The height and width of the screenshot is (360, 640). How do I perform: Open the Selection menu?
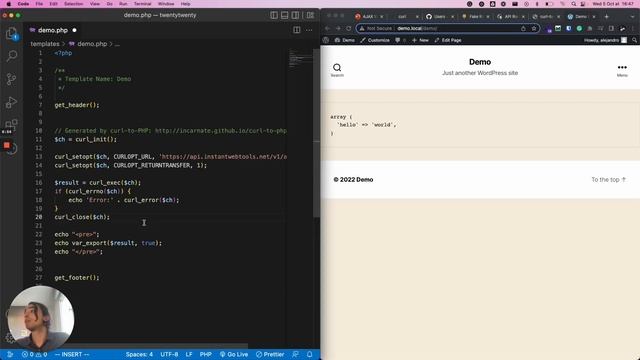point(73,4)
